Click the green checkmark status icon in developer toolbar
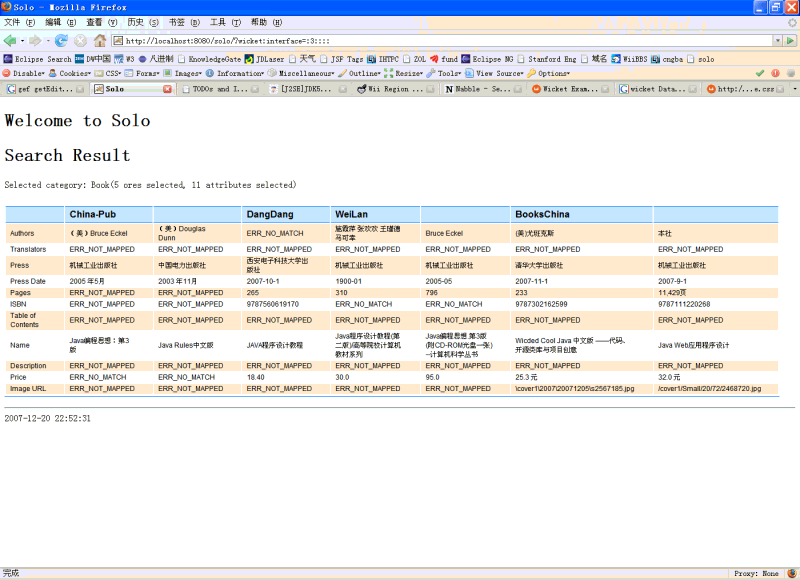800x580 pixels. tap(760, 73)
